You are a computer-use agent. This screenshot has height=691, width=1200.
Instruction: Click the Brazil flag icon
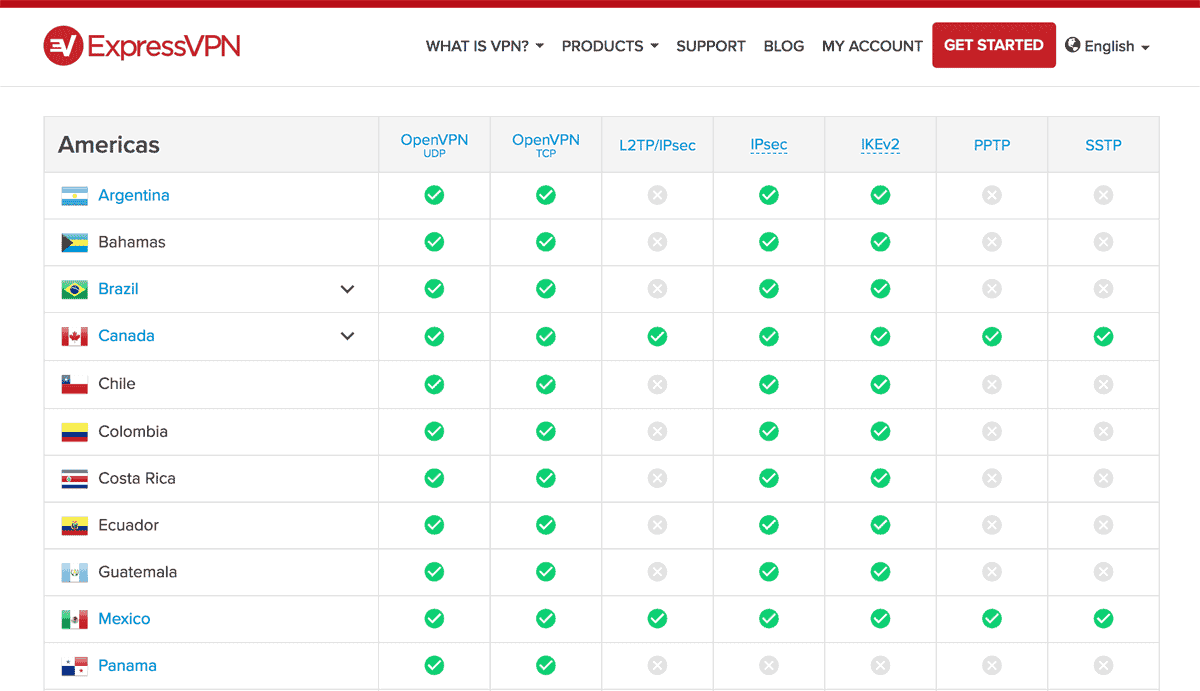pos(75,289)
